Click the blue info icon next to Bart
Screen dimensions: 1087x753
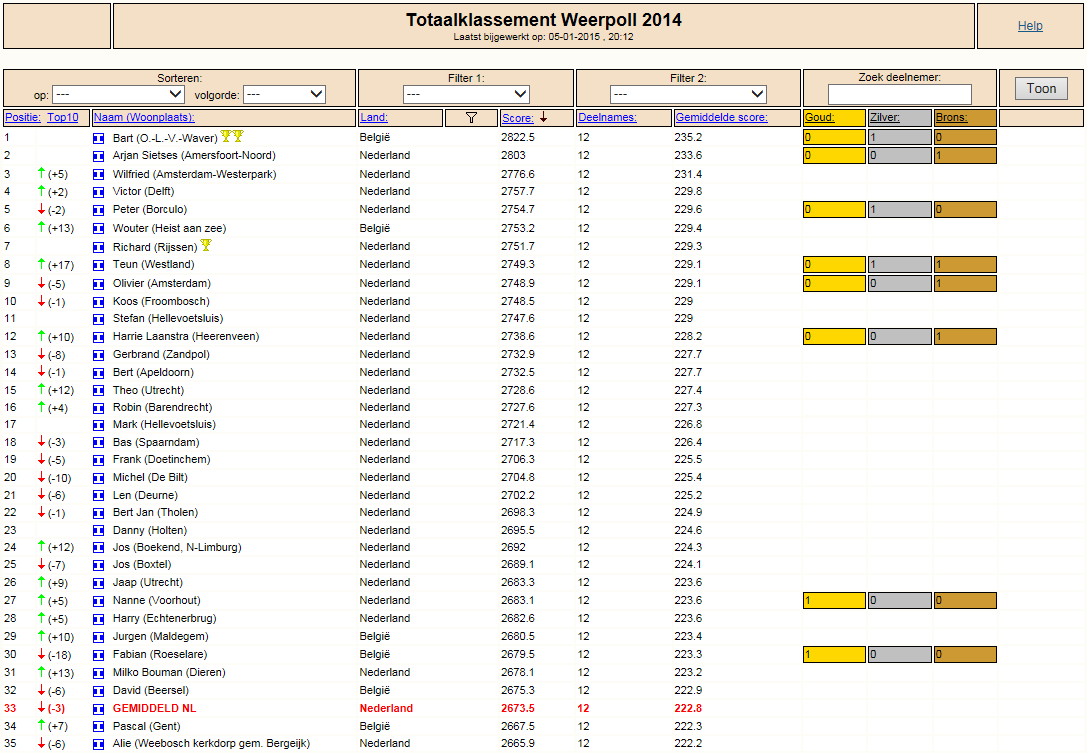(98, 139)
